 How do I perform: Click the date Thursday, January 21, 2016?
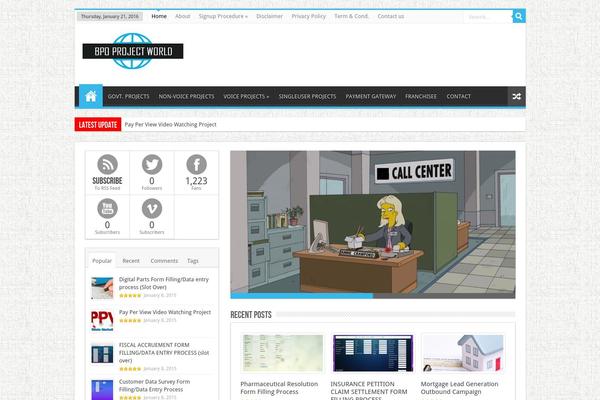pyautogui.click(x=110, y=16)
